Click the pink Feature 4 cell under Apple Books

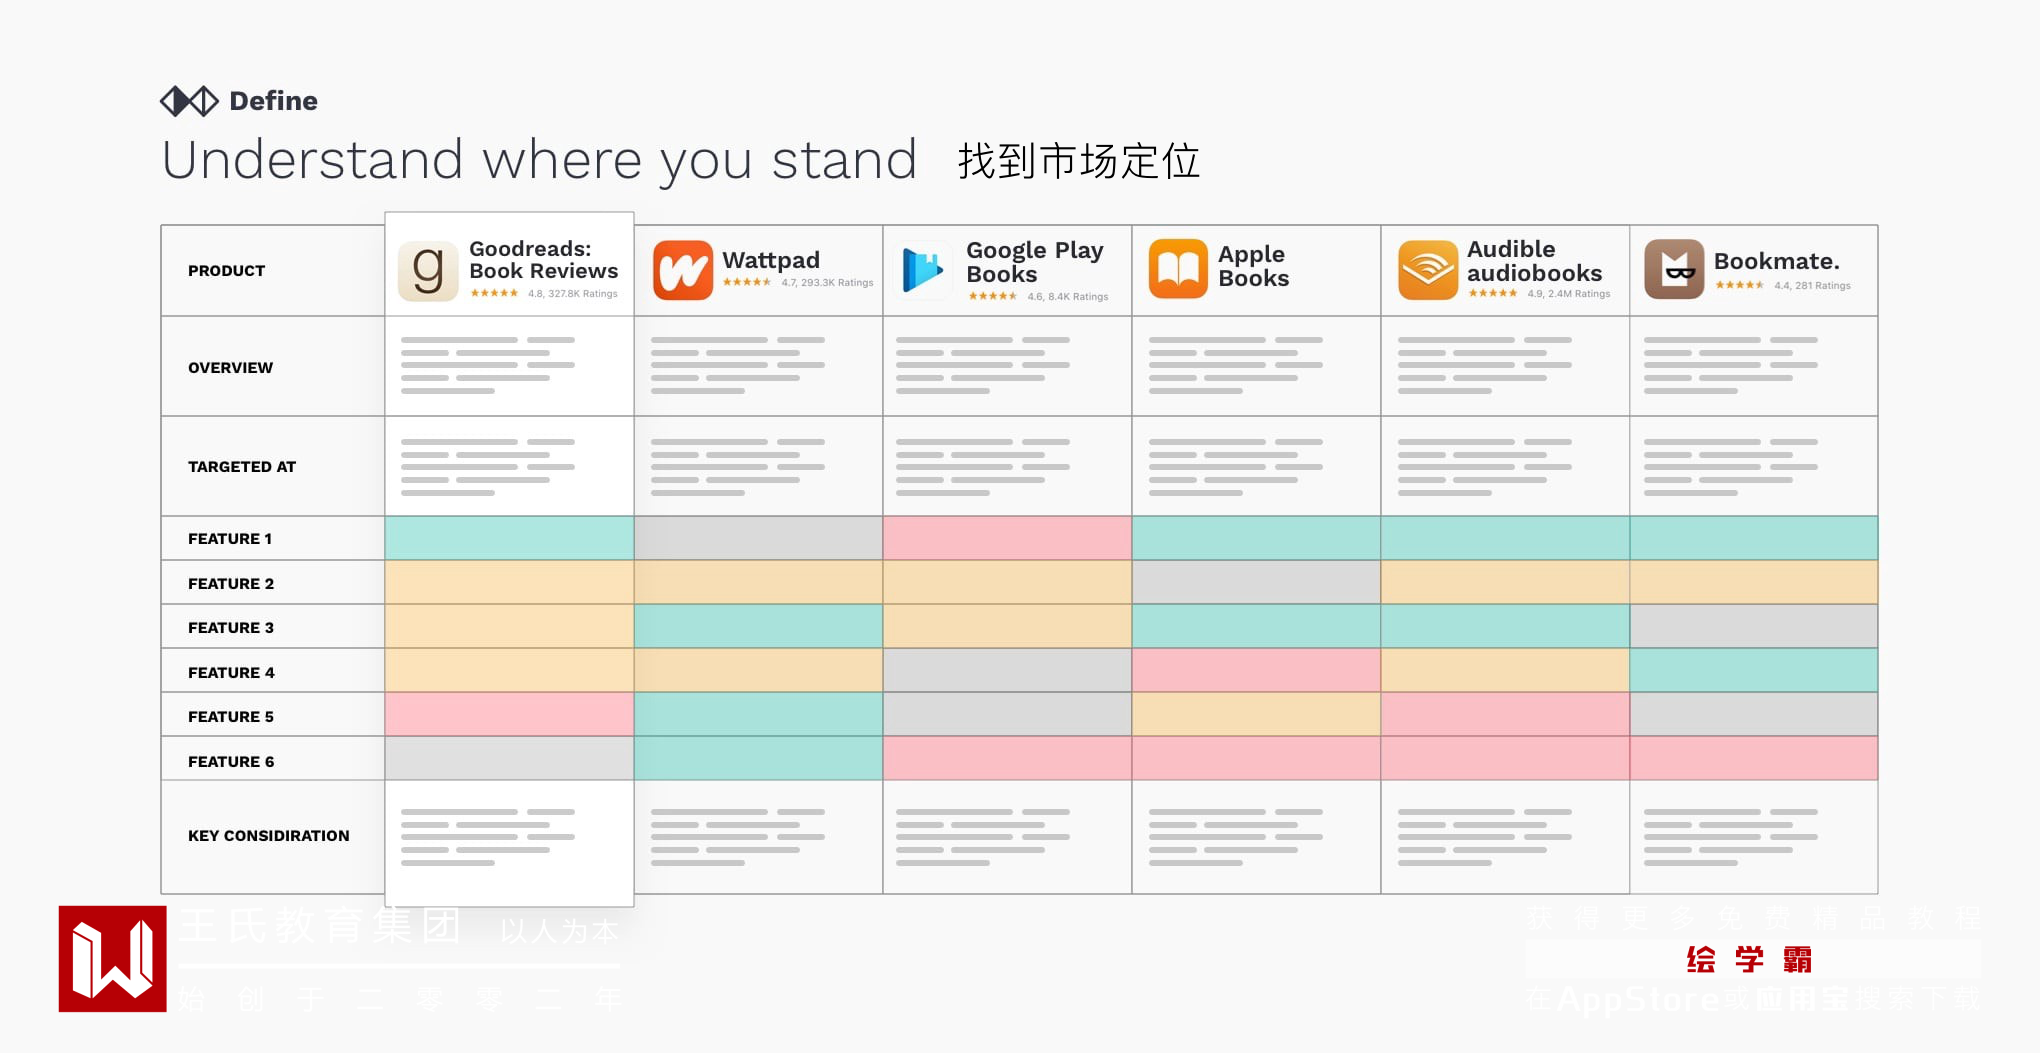(1256, 670)
